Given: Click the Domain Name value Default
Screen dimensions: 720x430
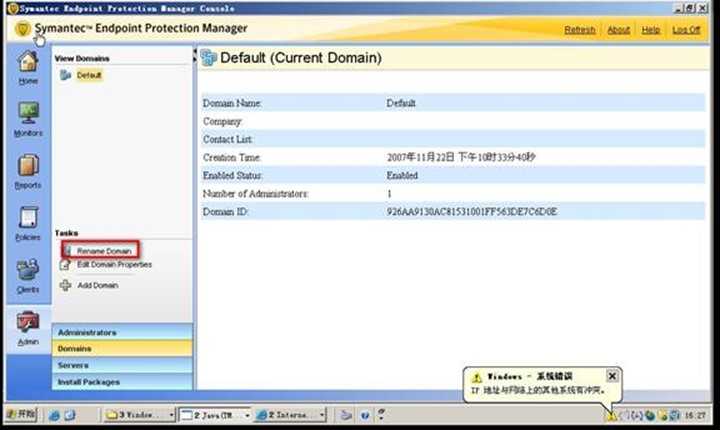Looking at the screenshot, I should tap(401, 103).
